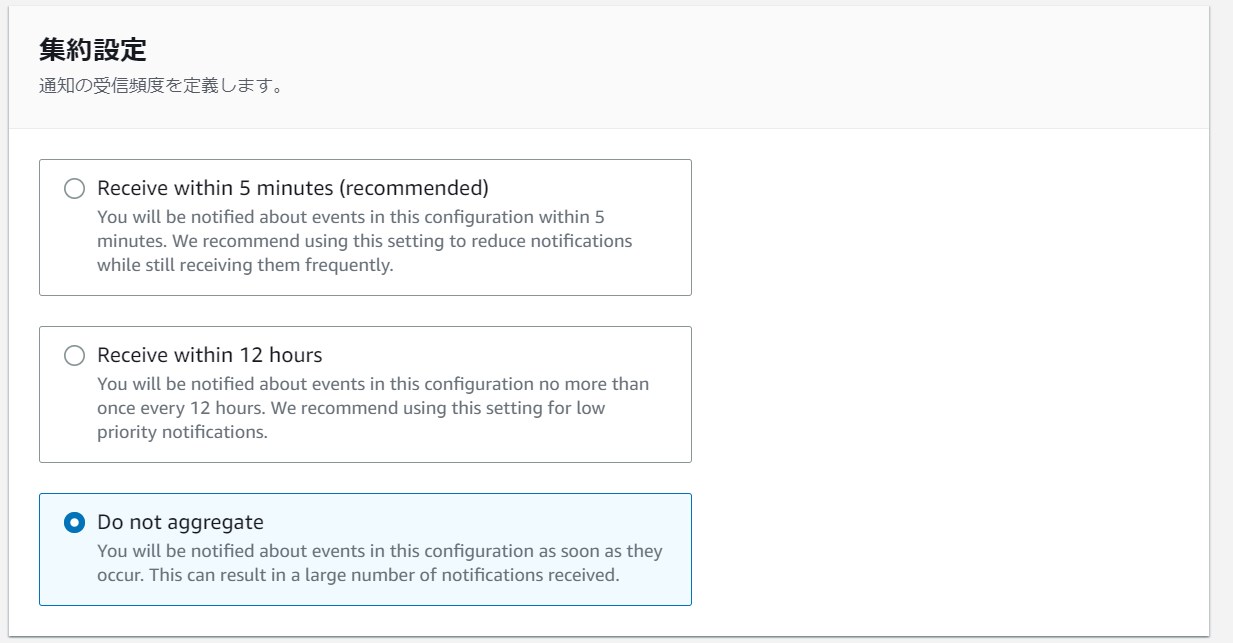Click the empty radio circle beside "Receive within 12 hours"
This screenshot has height=643, width=1233.
tap(74, 355)
